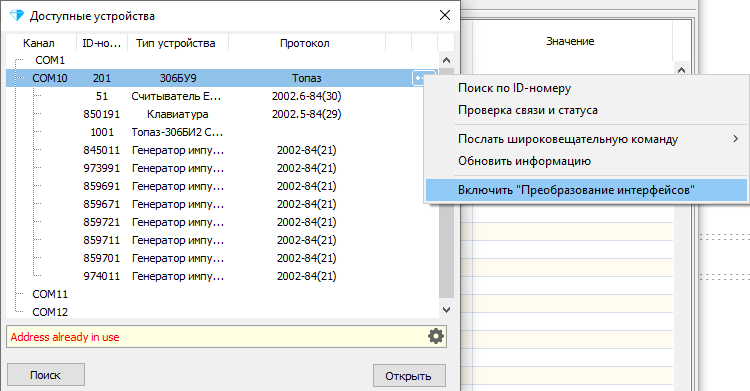Image resolution: width=750 pixels, height=391 pixels.
Task: Sort by Тип устройства column header
Action: click(x=178, y=43)
